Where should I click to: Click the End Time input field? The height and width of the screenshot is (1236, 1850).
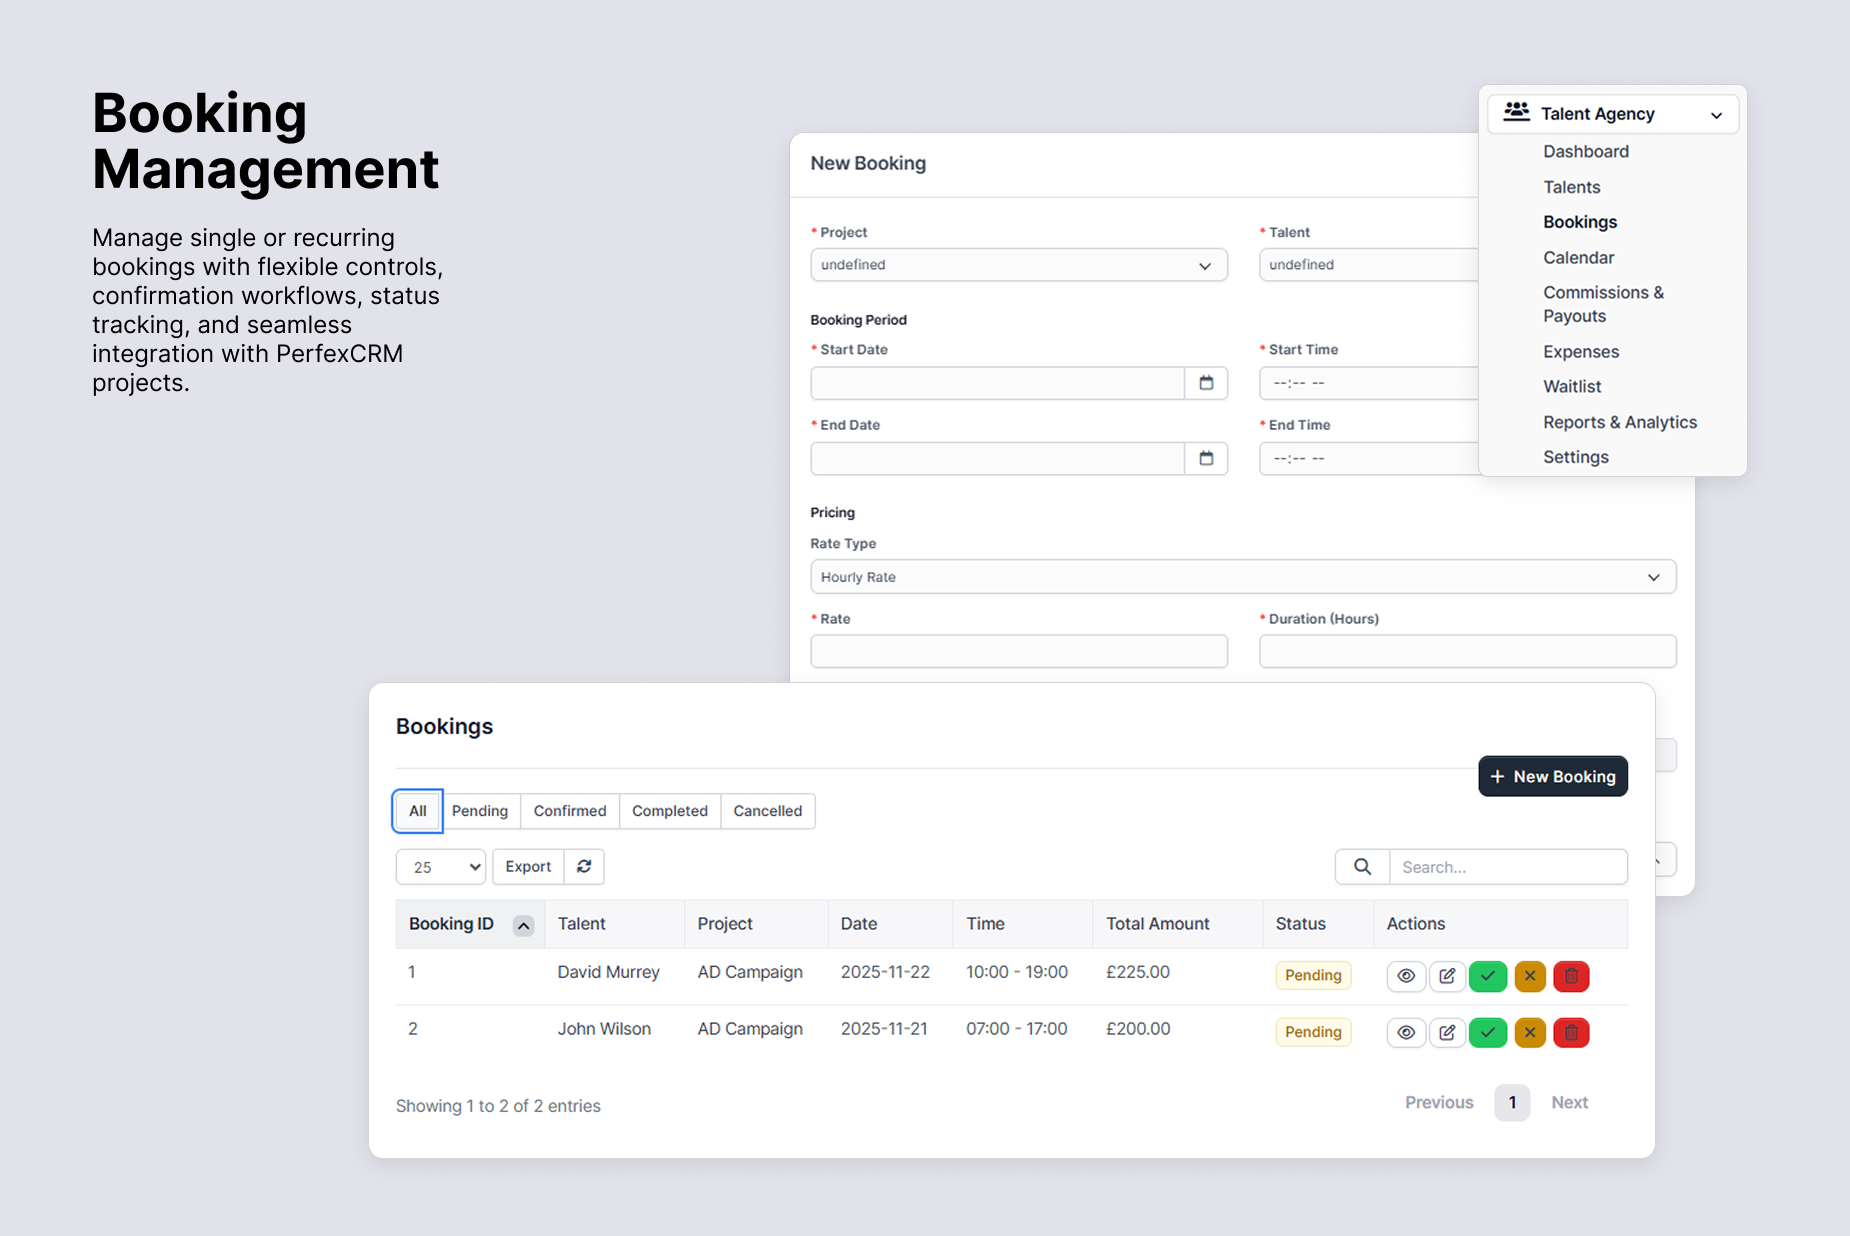(1369, 458)
